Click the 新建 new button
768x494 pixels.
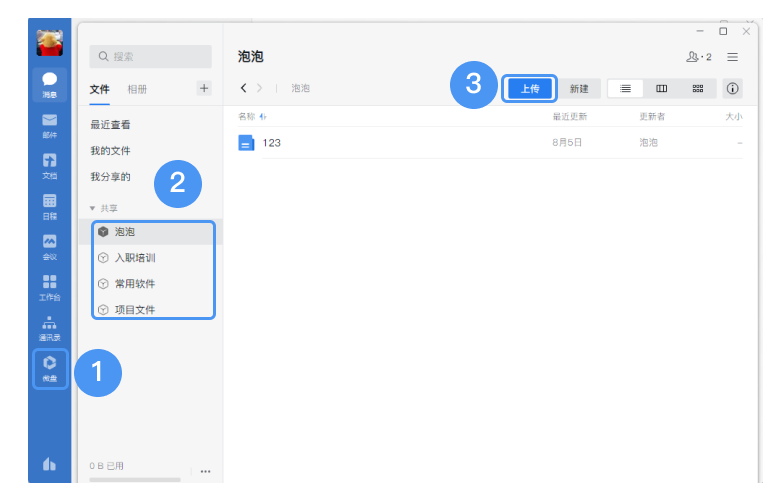pos(579,89)
